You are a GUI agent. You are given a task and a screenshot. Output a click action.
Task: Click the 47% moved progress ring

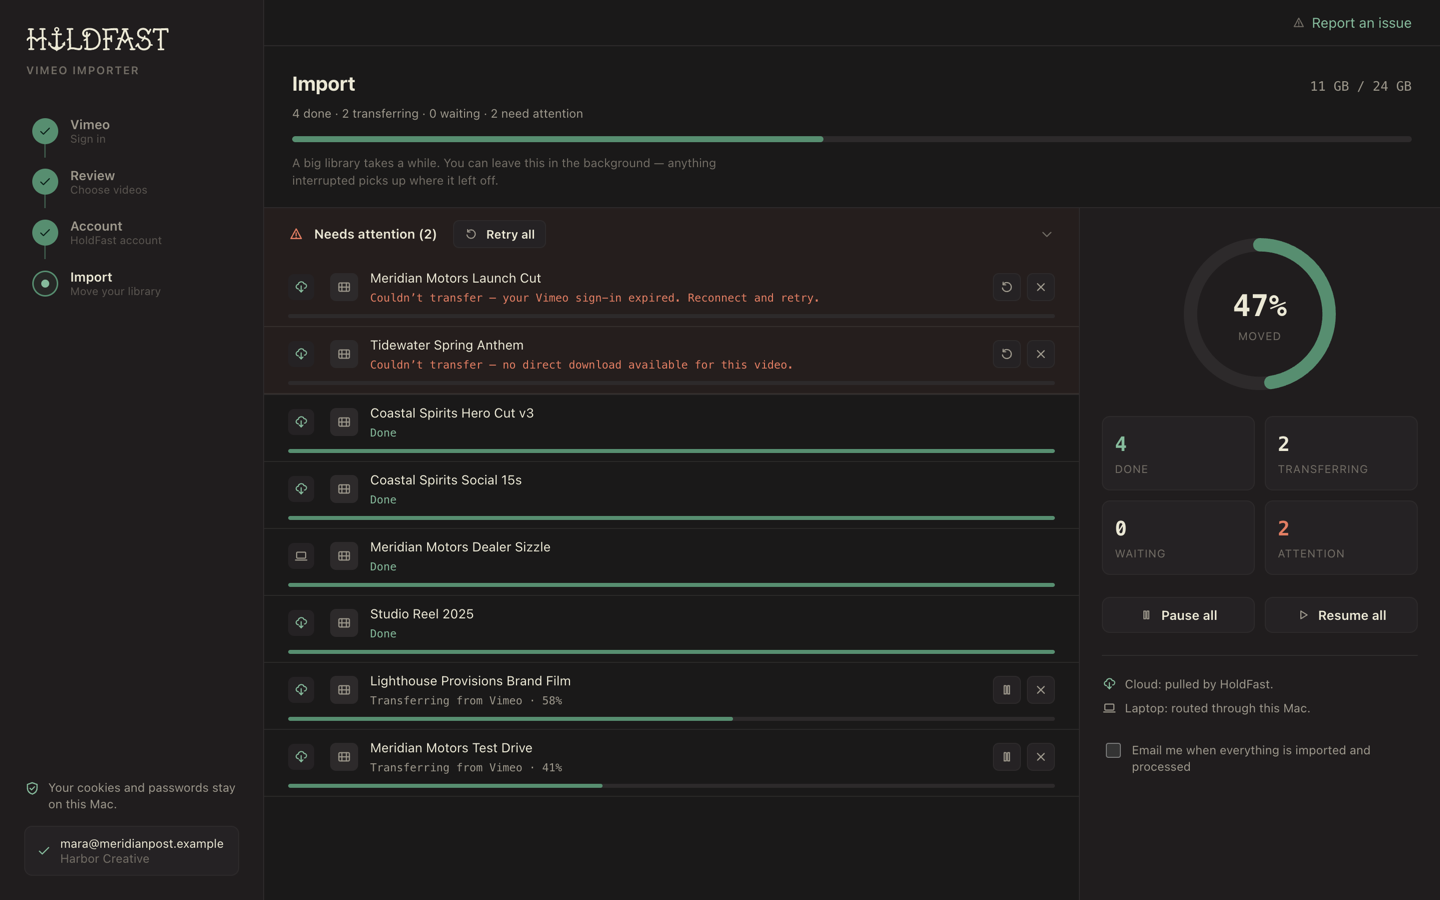[x=1260, y=314]
